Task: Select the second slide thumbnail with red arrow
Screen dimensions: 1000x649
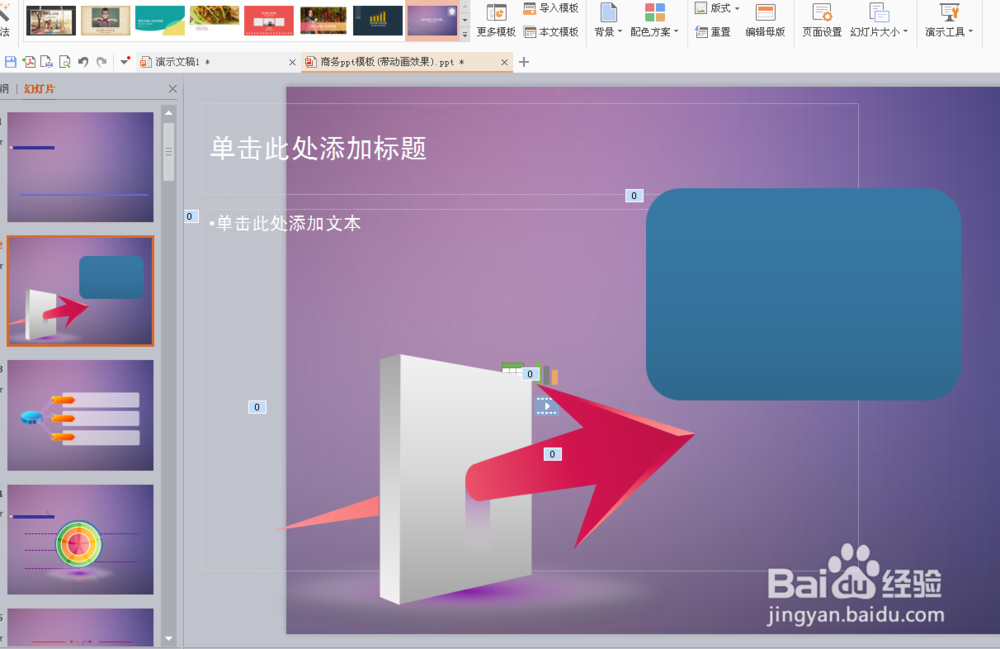Action: click(x=80, y=291)
